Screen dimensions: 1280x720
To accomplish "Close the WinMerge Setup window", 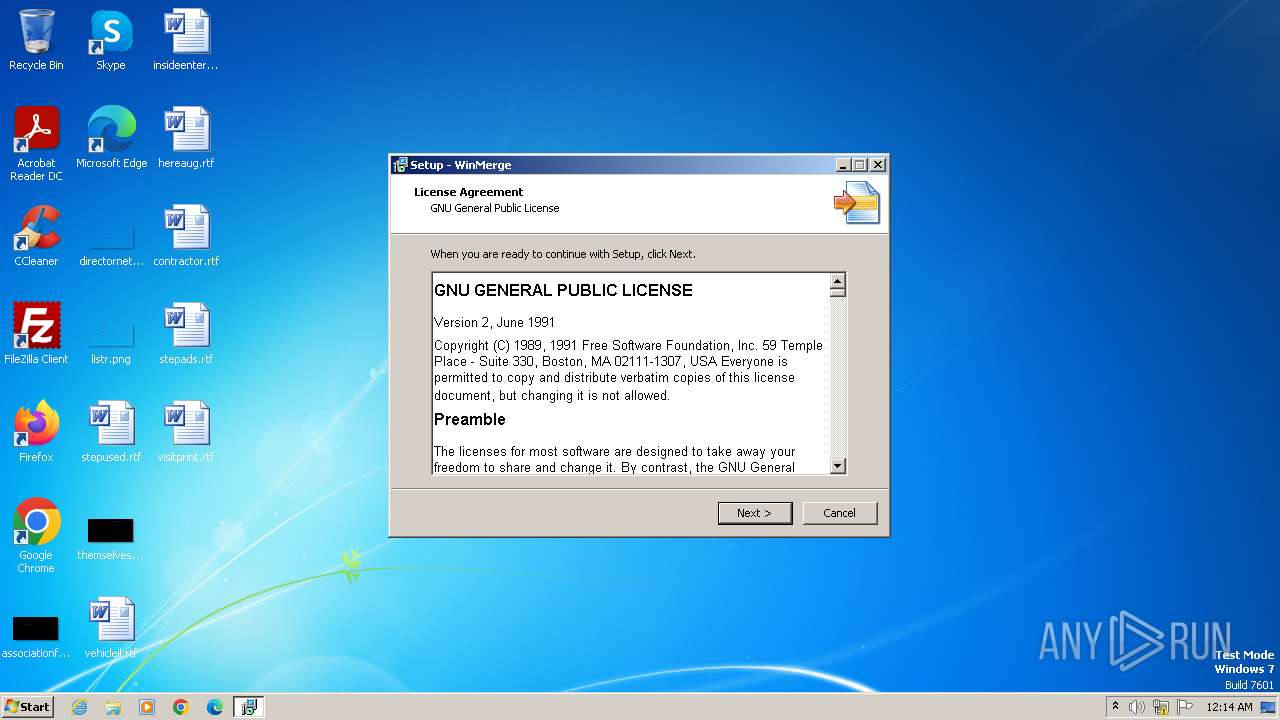I will click(878, 165).
